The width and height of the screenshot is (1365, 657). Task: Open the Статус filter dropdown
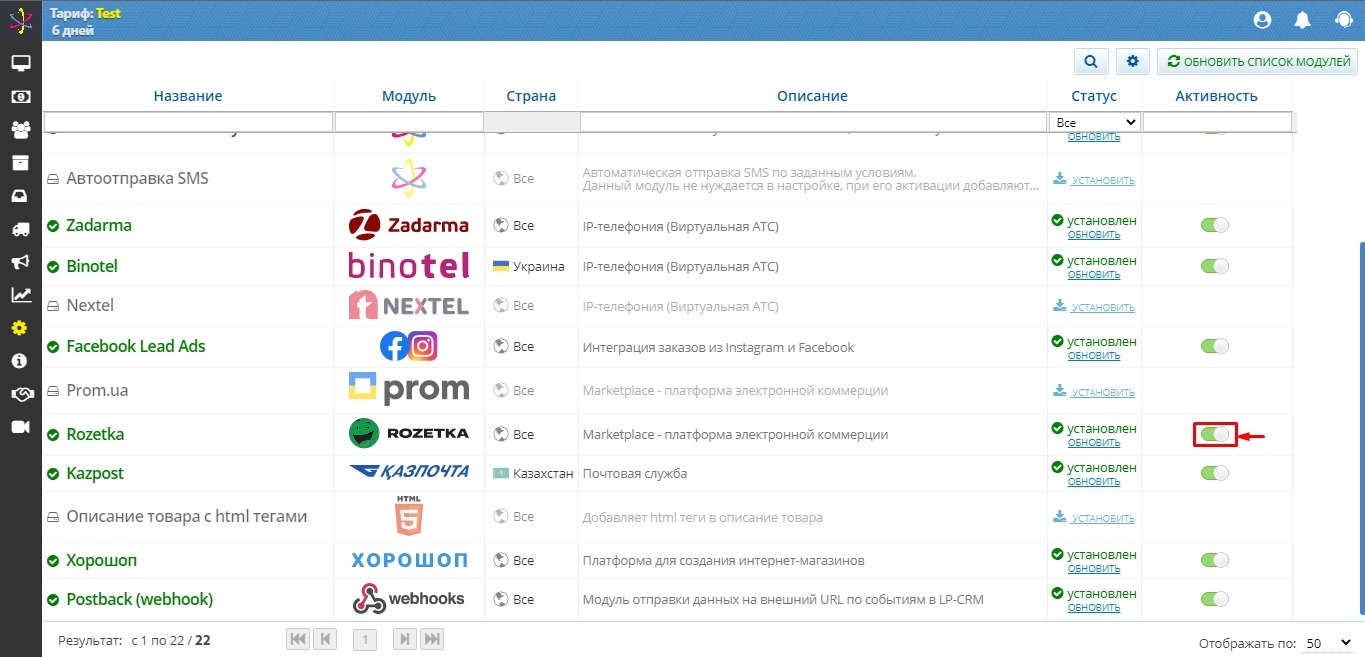(x=1095, y=122)
